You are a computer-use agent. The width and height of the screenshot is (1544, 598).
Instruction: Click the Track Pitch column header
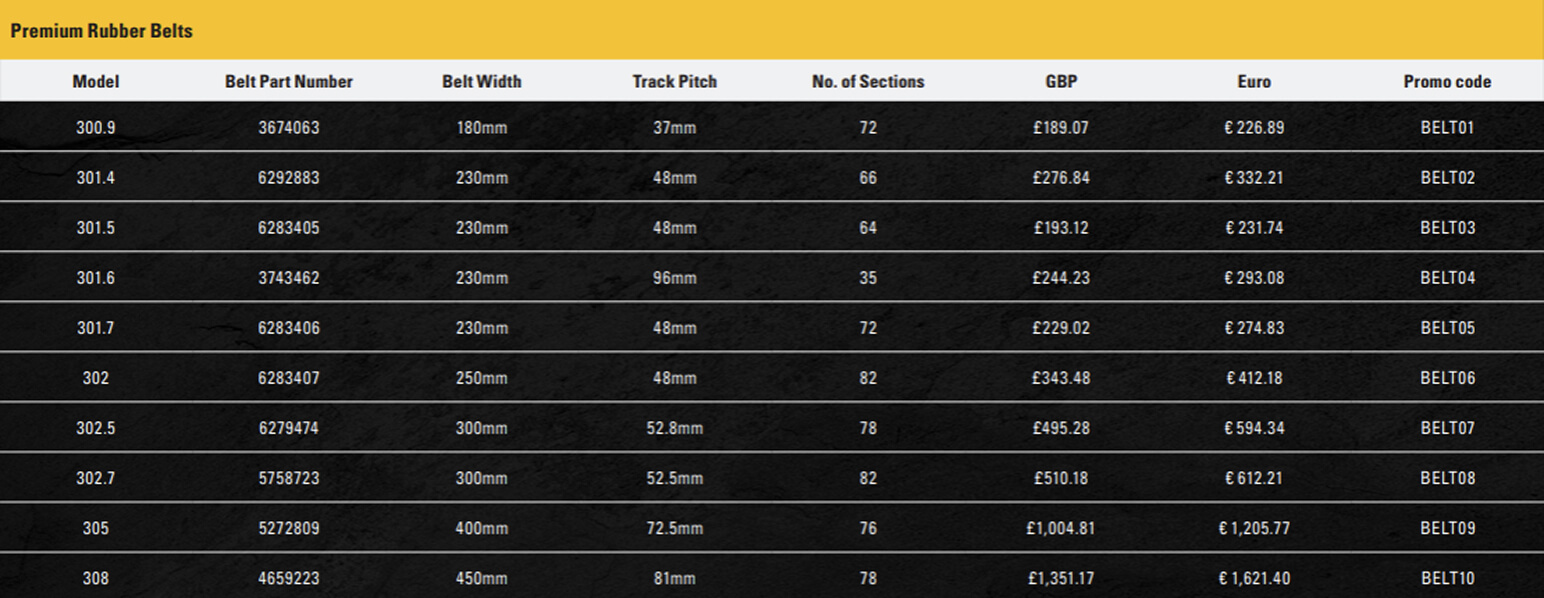[x=675, y=82]
